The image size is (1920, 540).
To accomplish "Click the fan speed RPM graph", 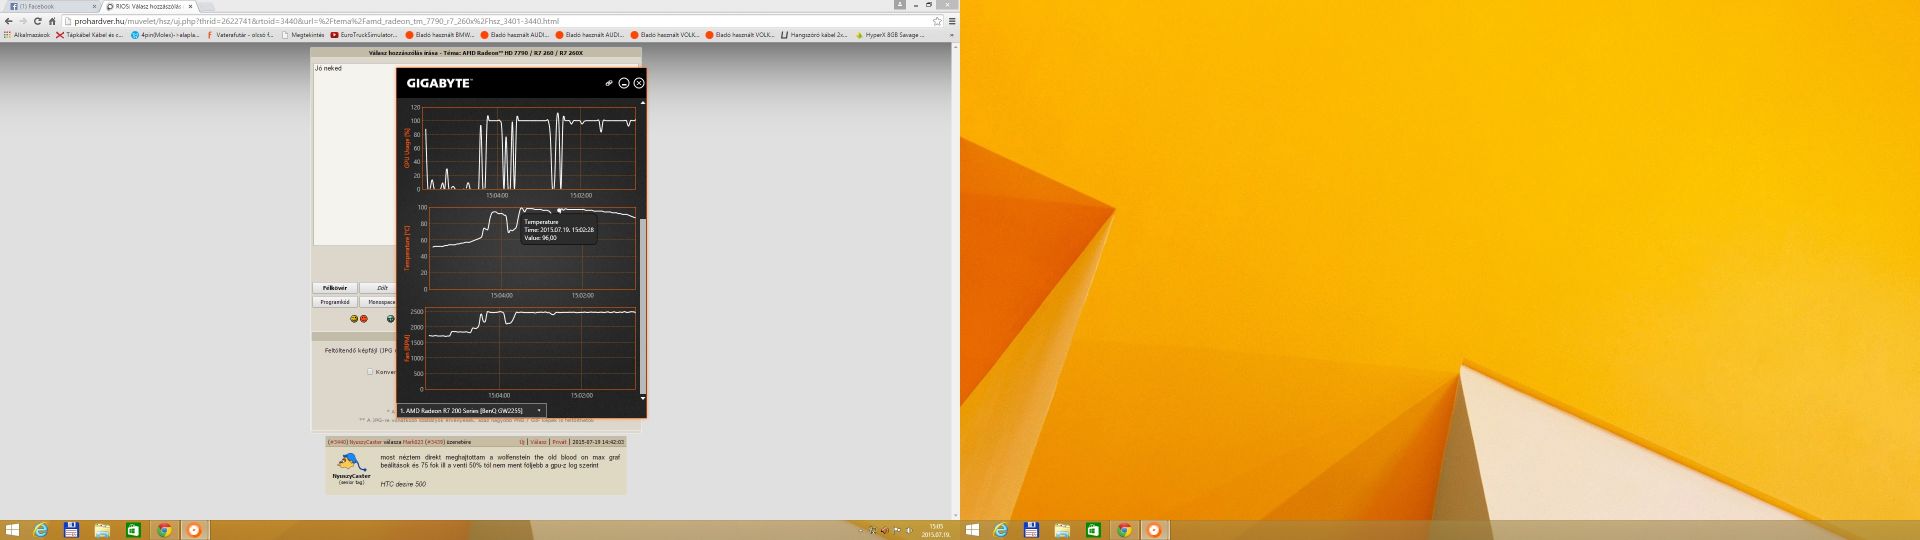I will (x=530, y=348).
